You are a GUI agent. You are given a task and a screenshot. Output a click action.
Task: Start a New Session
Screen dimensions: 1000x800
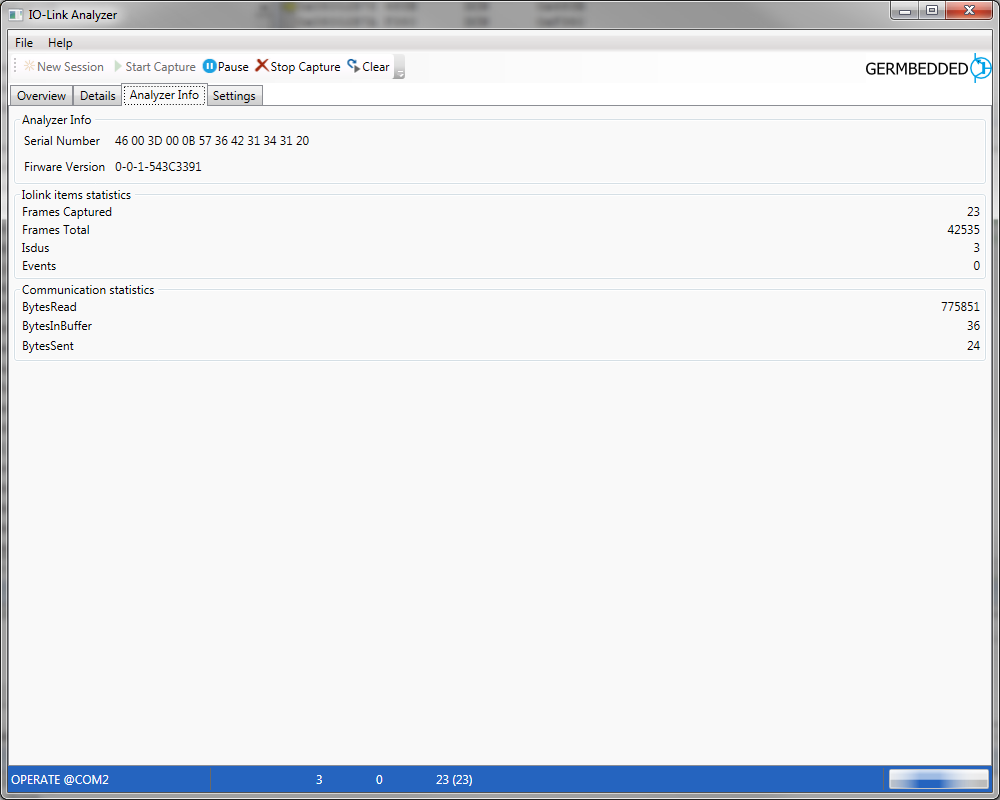click(x=63, y=67)
